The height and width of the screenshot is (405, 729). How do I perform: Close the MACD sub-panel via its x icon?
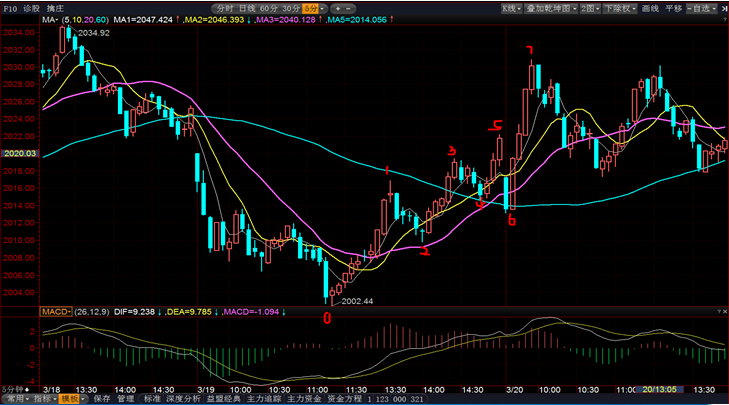tap(724, 311)
